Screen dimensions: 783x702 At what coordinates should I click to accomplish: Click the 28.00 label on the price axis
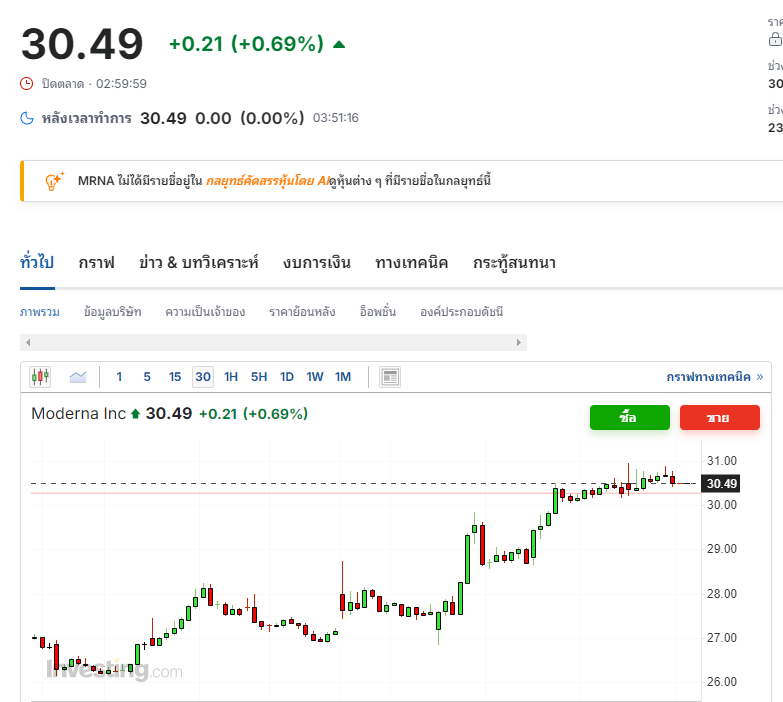click(722, 594)
